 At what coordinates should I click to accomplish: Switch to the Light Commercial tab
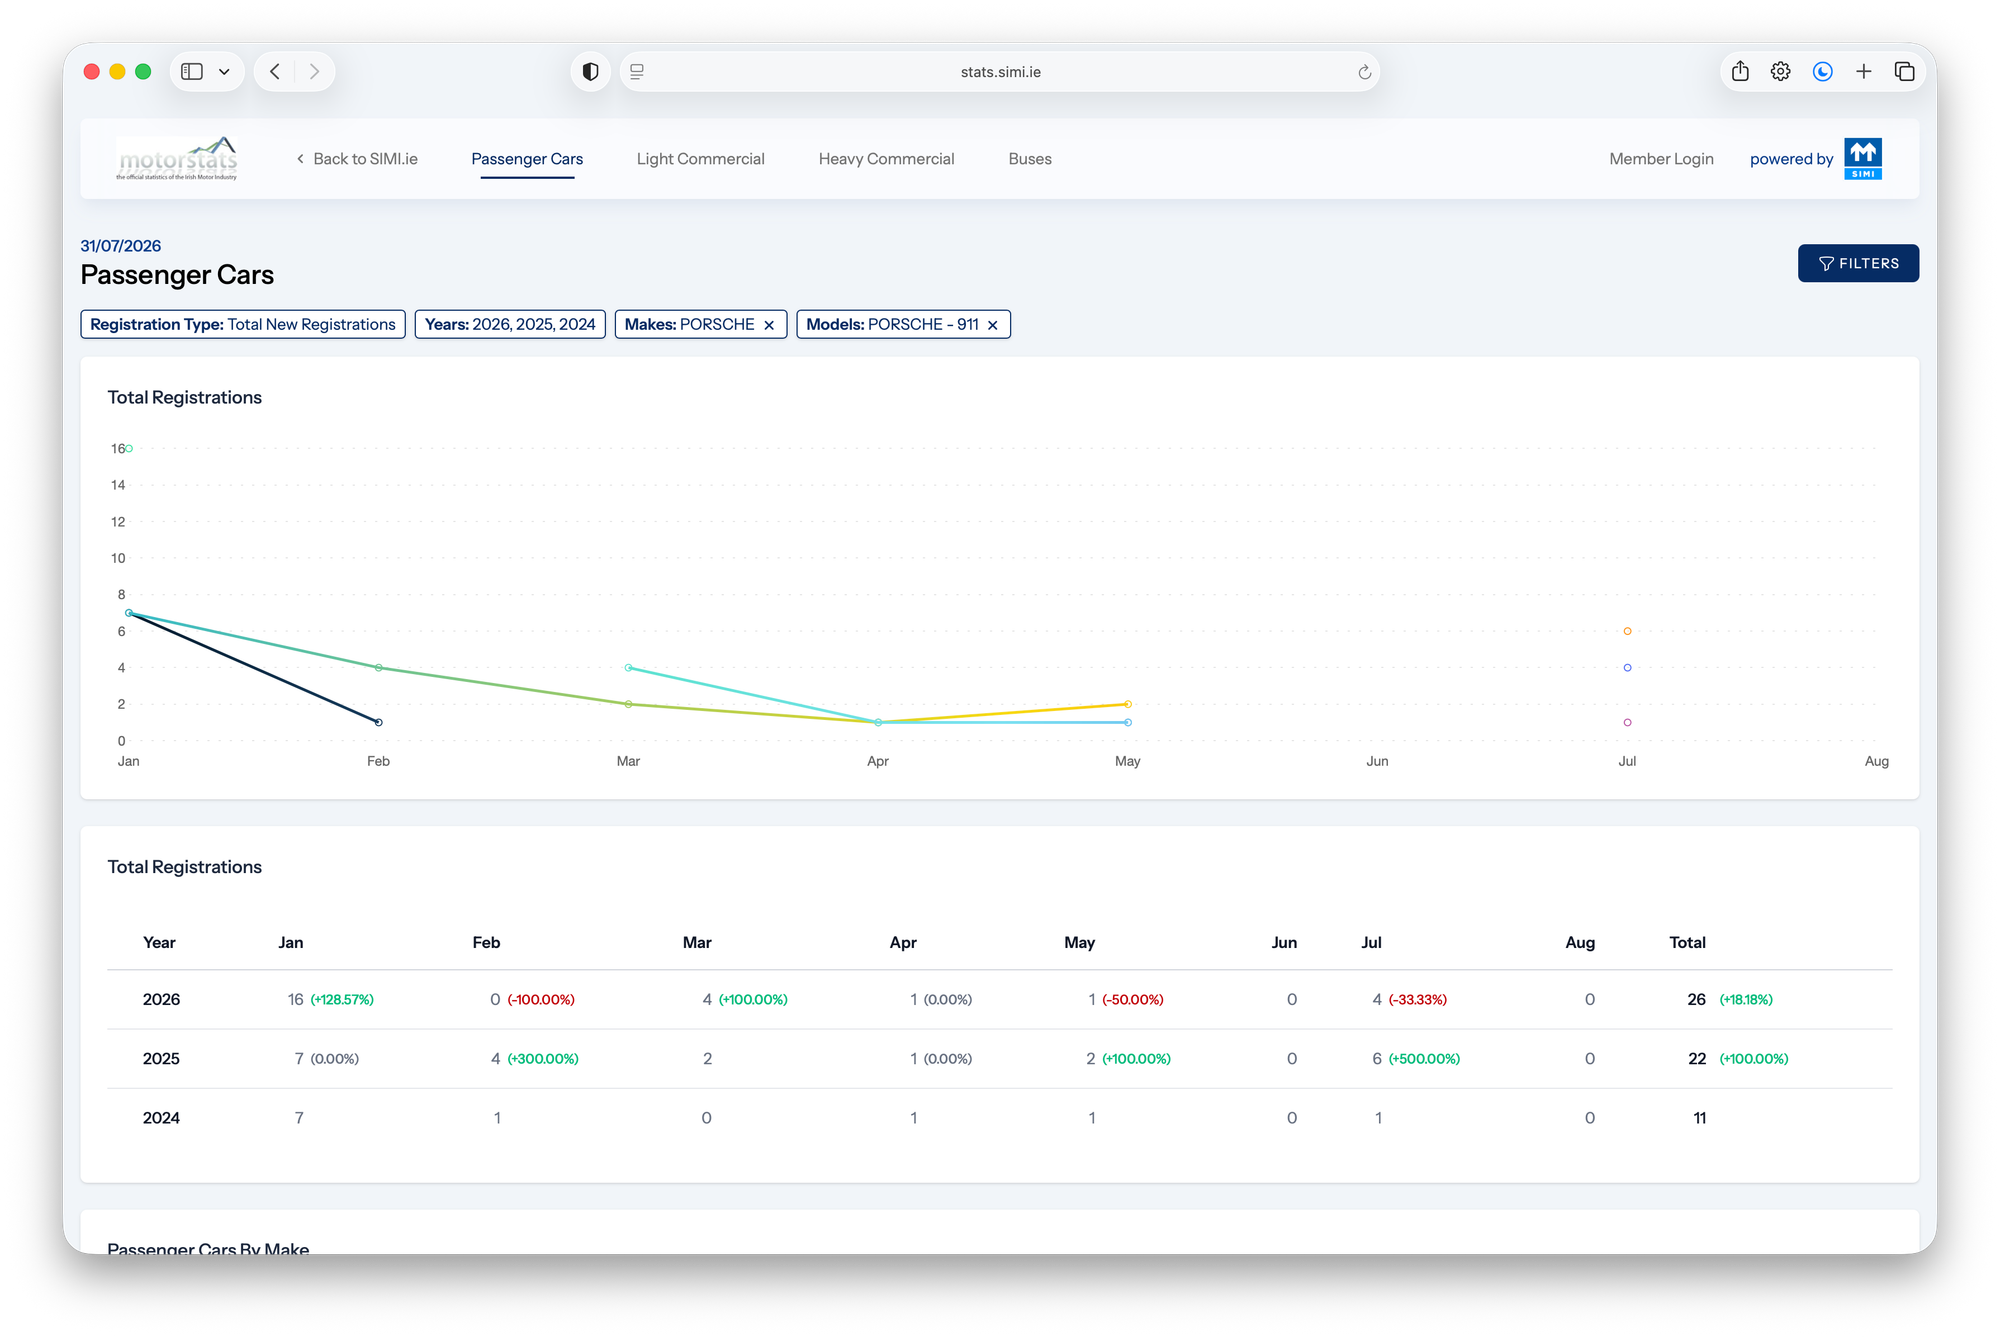pos(700,159)
